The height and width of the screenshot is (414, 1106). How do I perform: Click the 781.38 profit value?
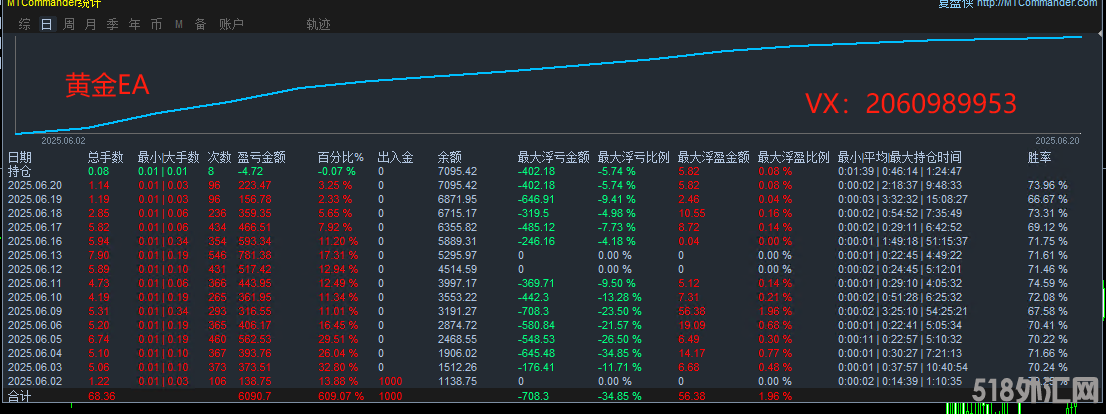(x=255, y=255)
